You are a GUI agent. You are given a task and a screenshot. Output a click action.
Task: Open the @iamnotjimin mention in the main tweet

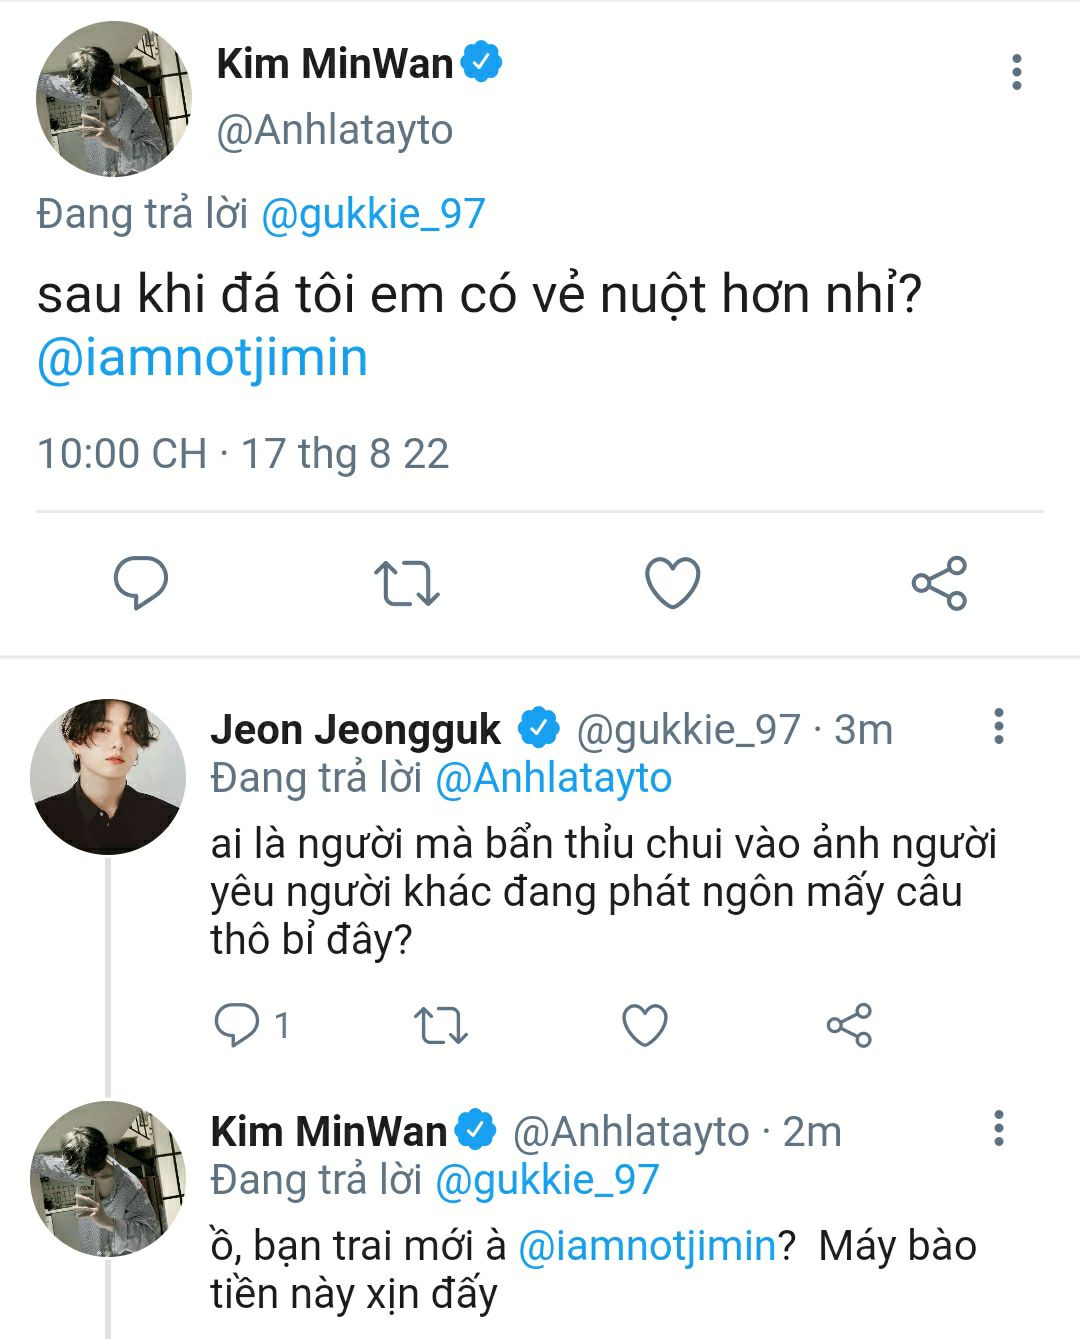(x=202, y=358)
